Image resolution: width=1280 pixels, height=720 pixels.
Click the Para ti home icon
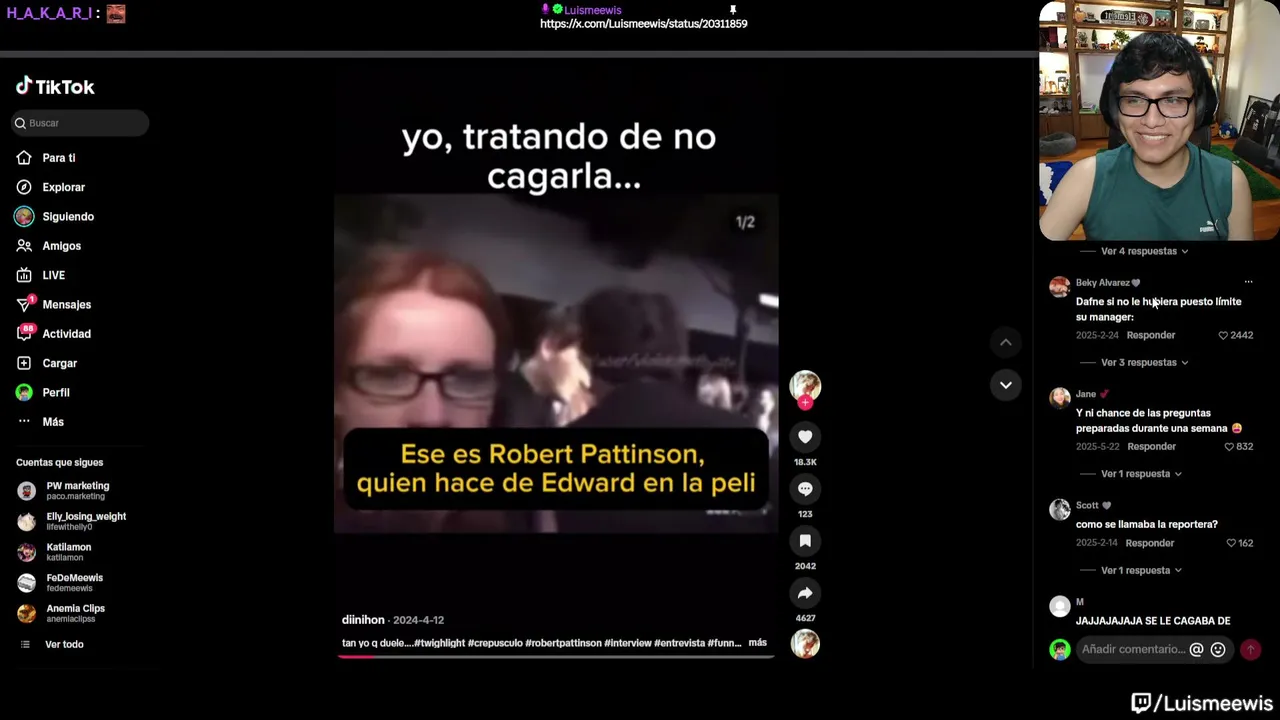pos(24,158)
